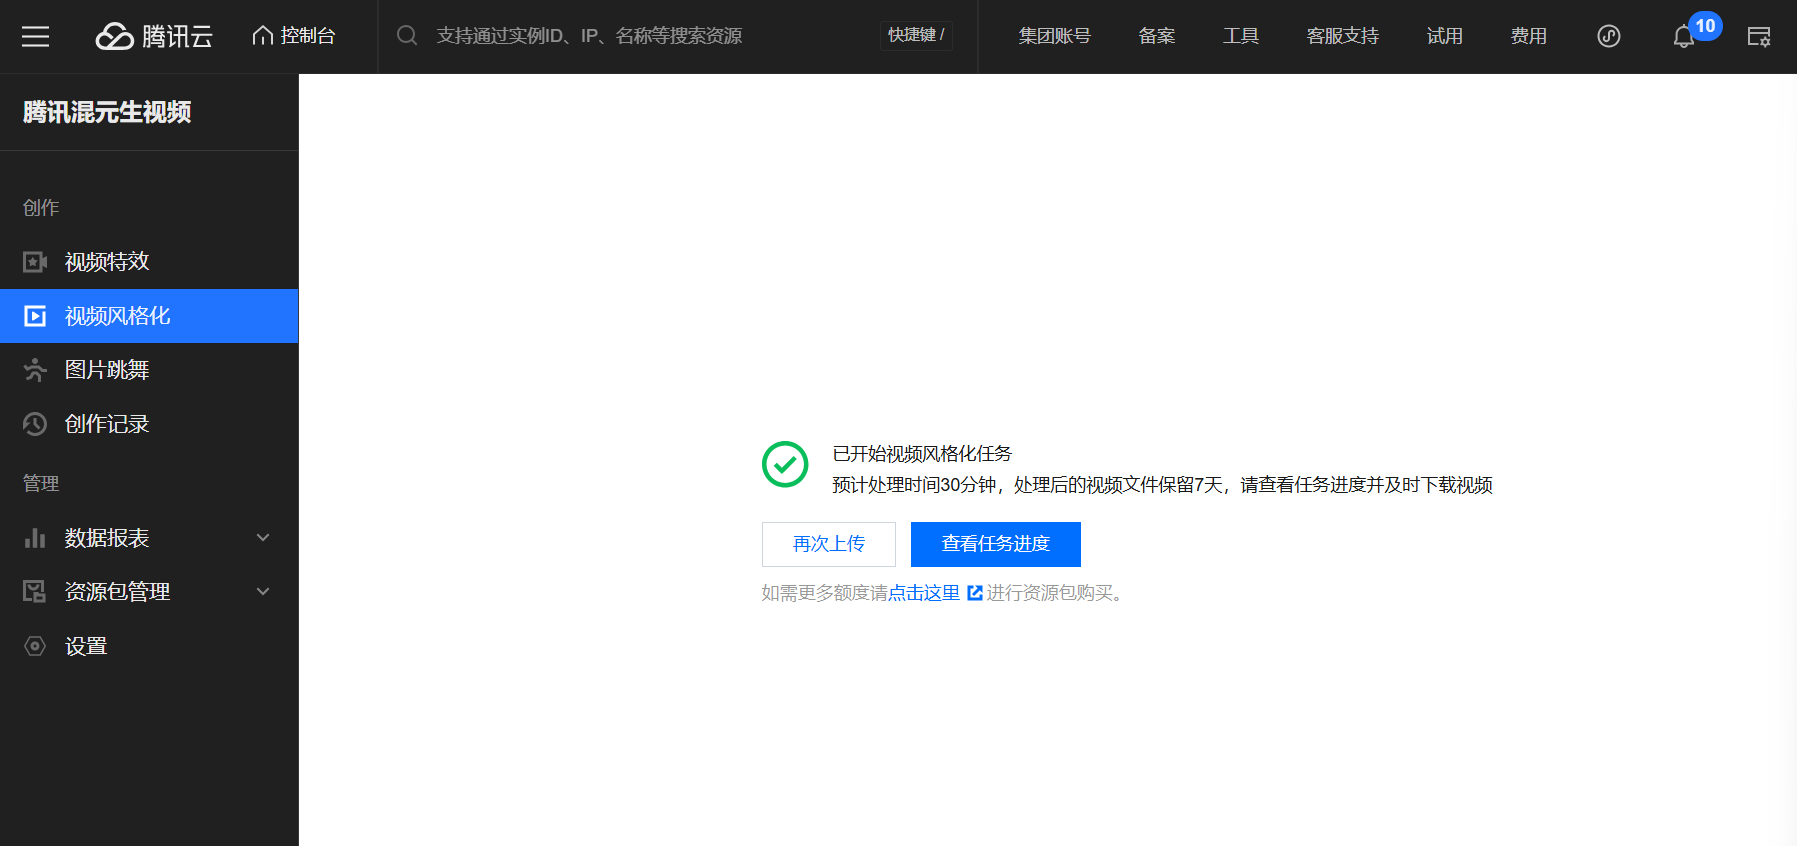The width and height of the screenshot is (1797, 846).
Task: Click the 资源包管理 package icon
Action: point(35,592)
